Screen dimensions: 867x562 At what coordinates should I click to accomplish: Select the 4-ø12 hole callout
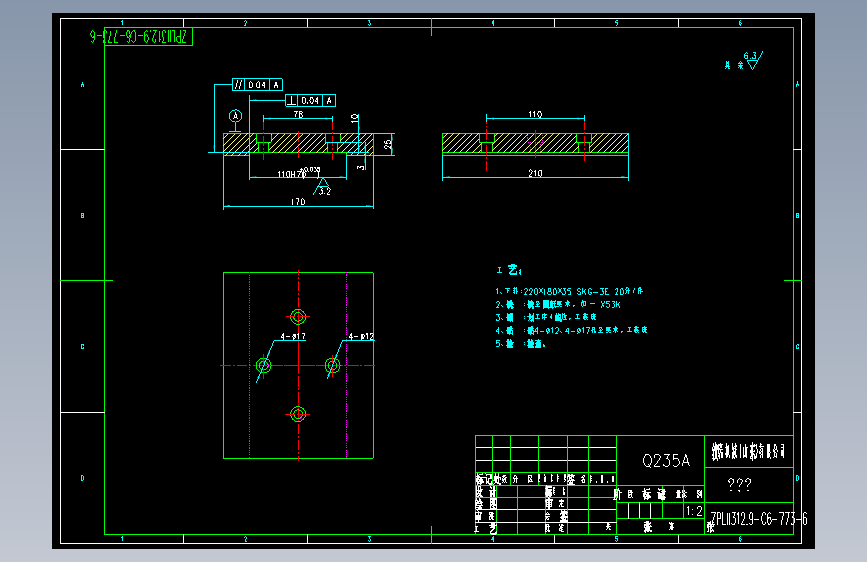click(x=361, y=336)
